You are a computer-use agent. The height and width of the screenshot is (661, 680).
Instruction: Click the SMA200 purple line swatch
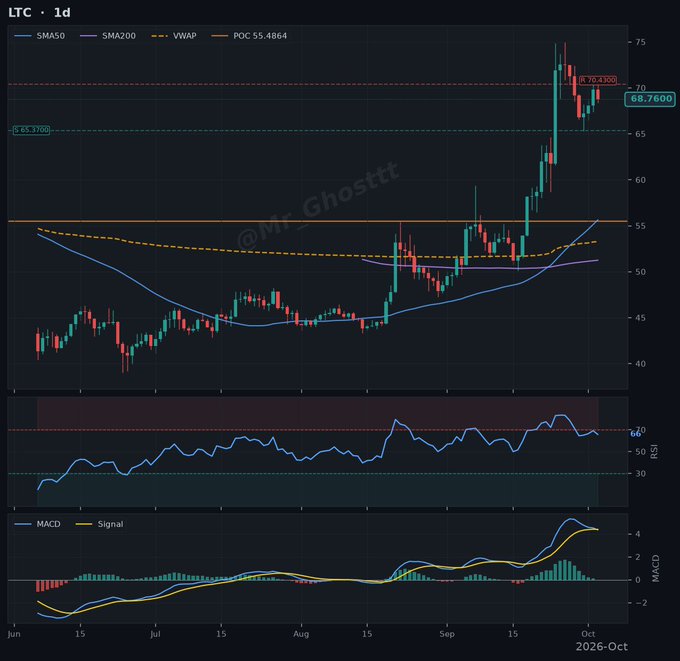[x=88, y=36]
